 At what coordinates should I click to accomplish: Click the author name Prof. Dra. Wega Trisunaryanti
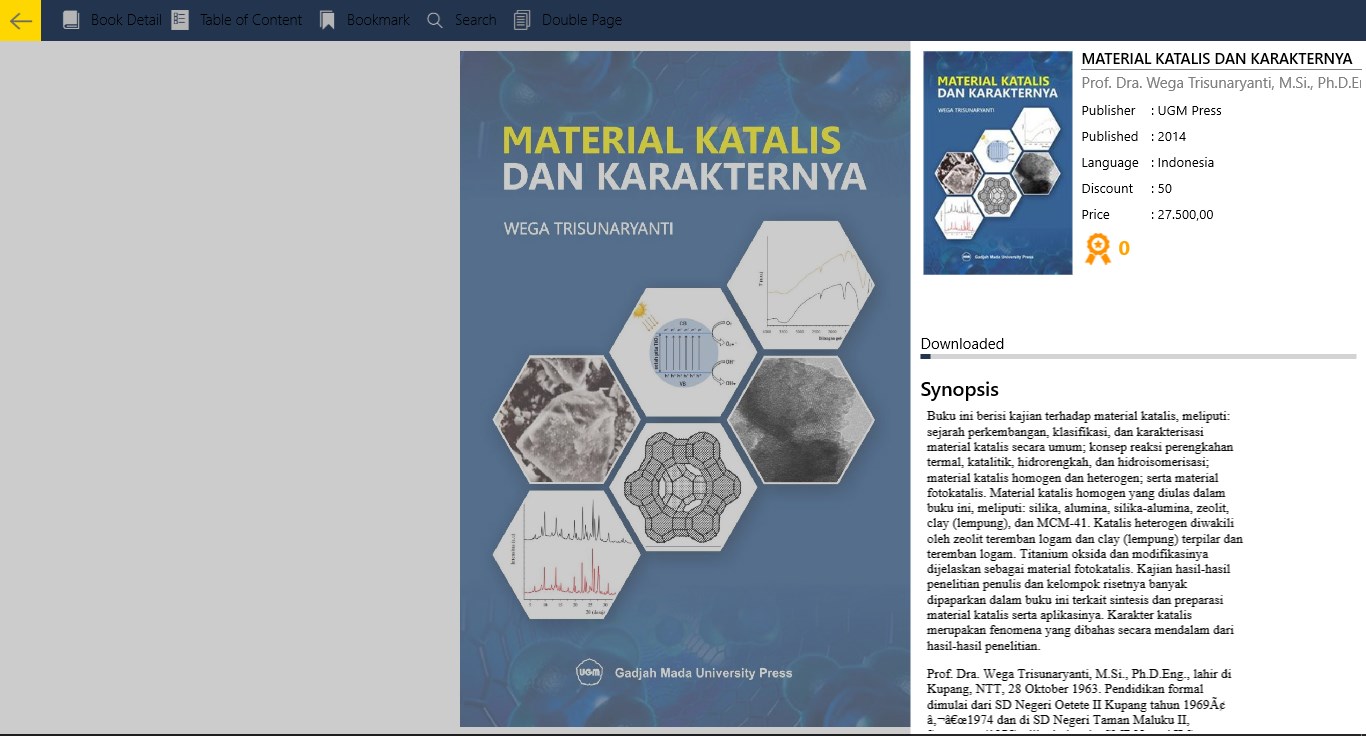point(1221,83)
